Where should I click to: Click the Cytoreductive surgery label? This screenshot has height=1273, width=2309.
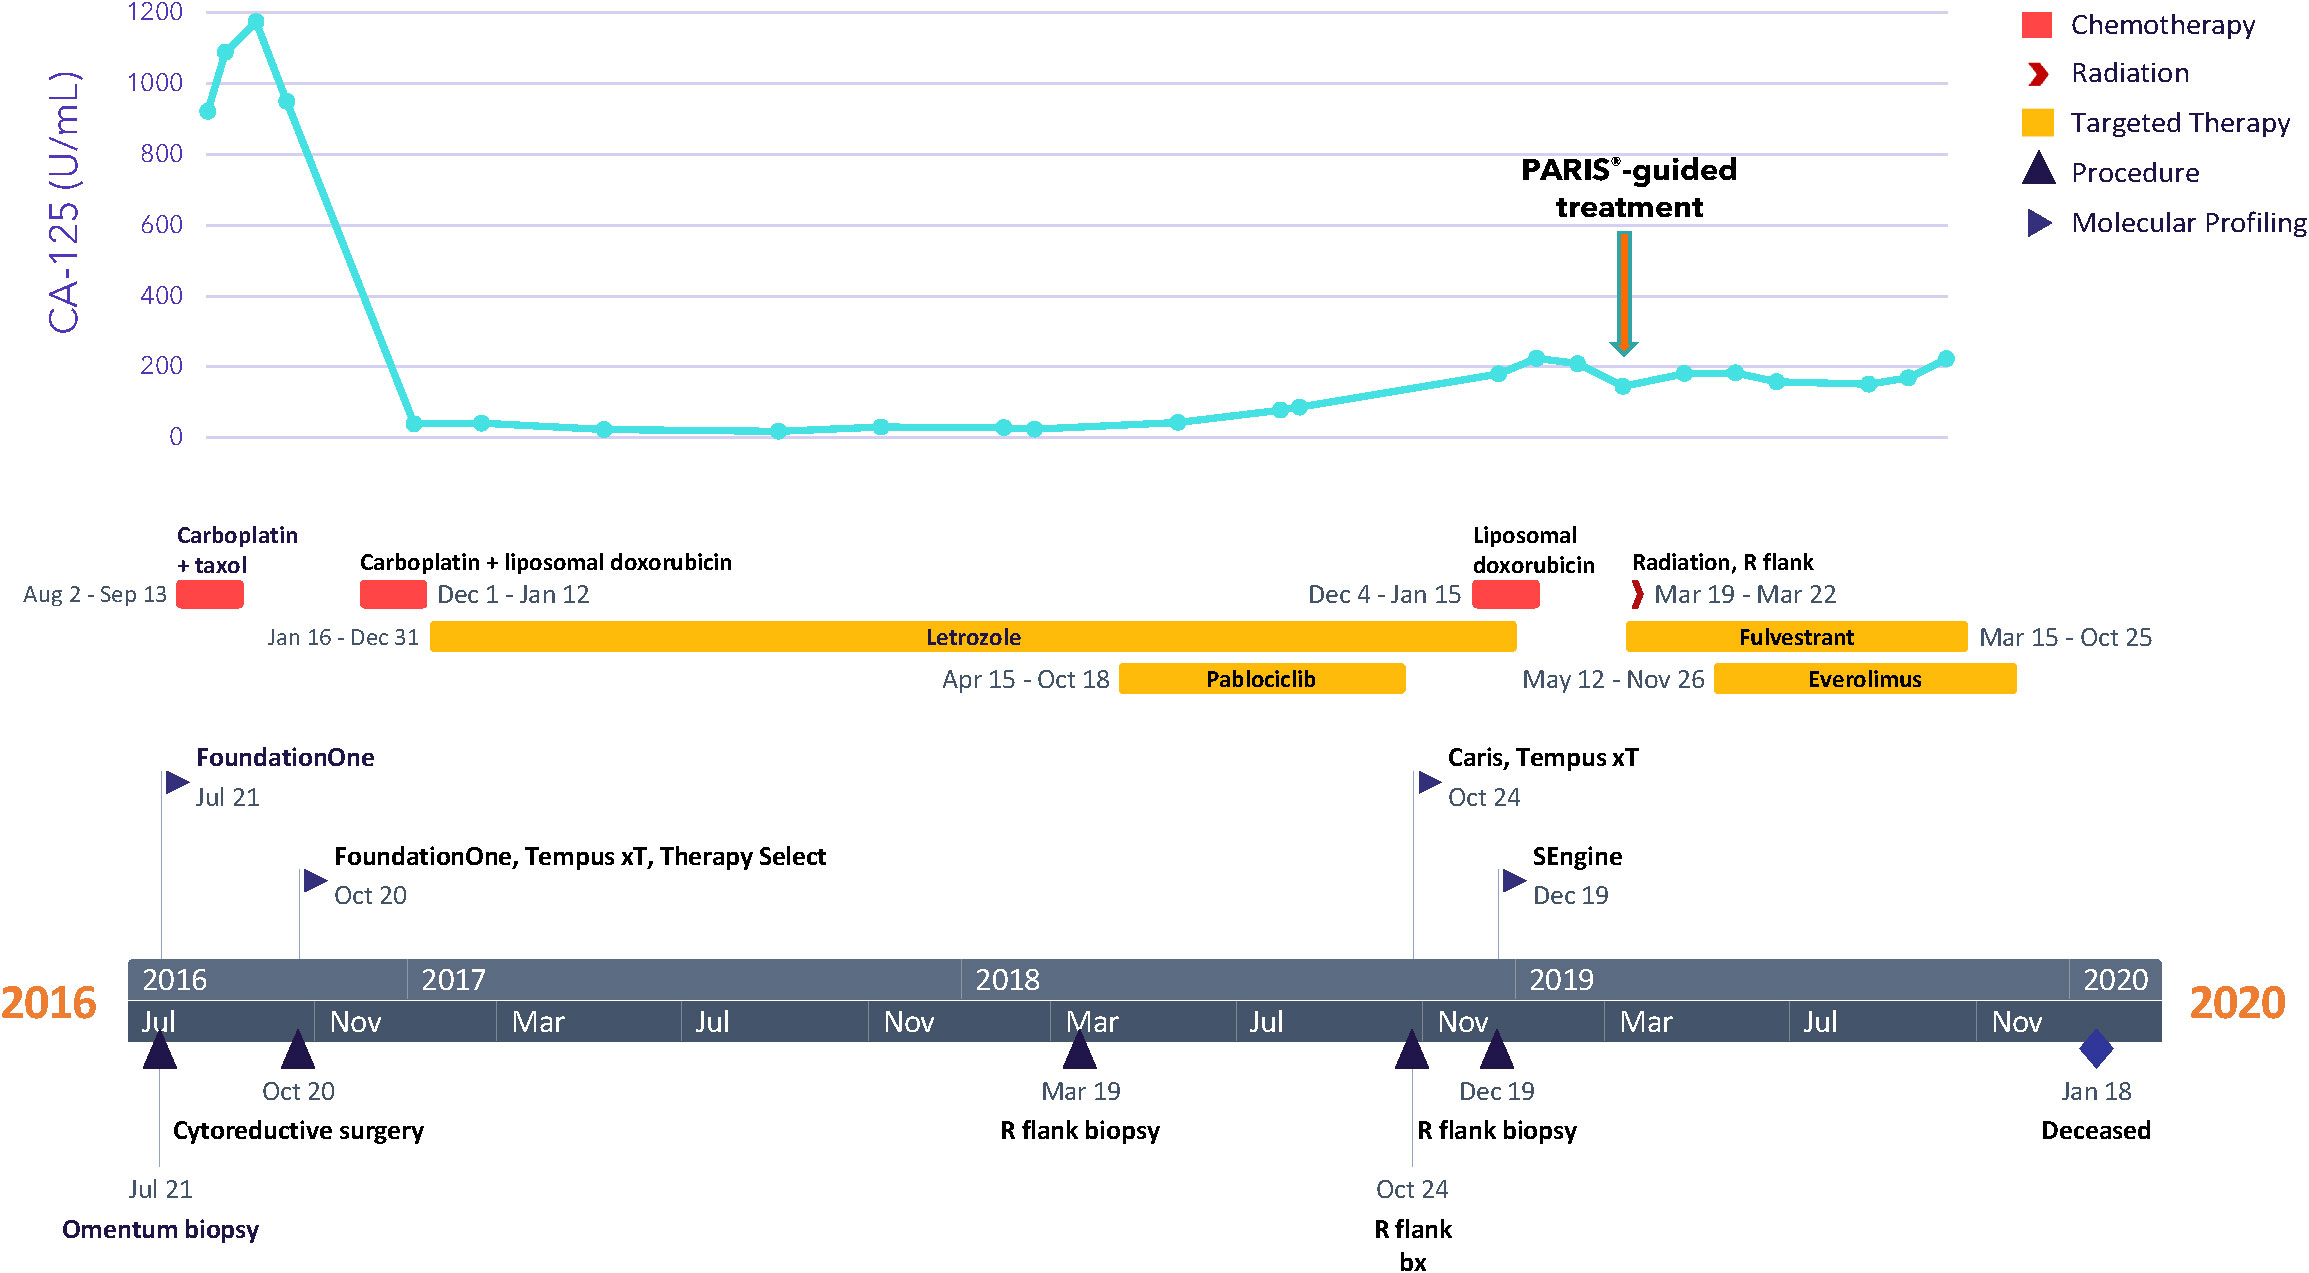coord(298,1131)
